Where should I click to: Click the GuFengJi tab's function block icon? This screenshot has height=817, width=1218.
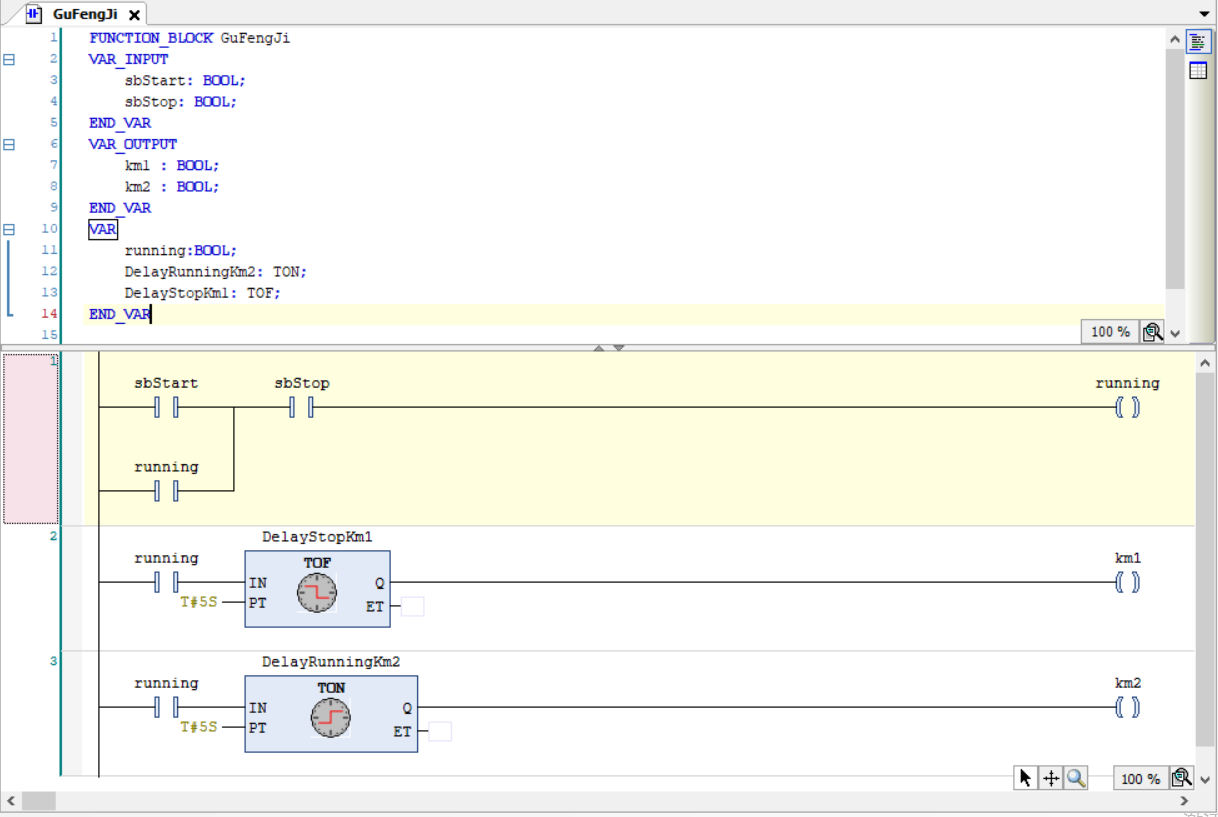click(x=34, y=14)
